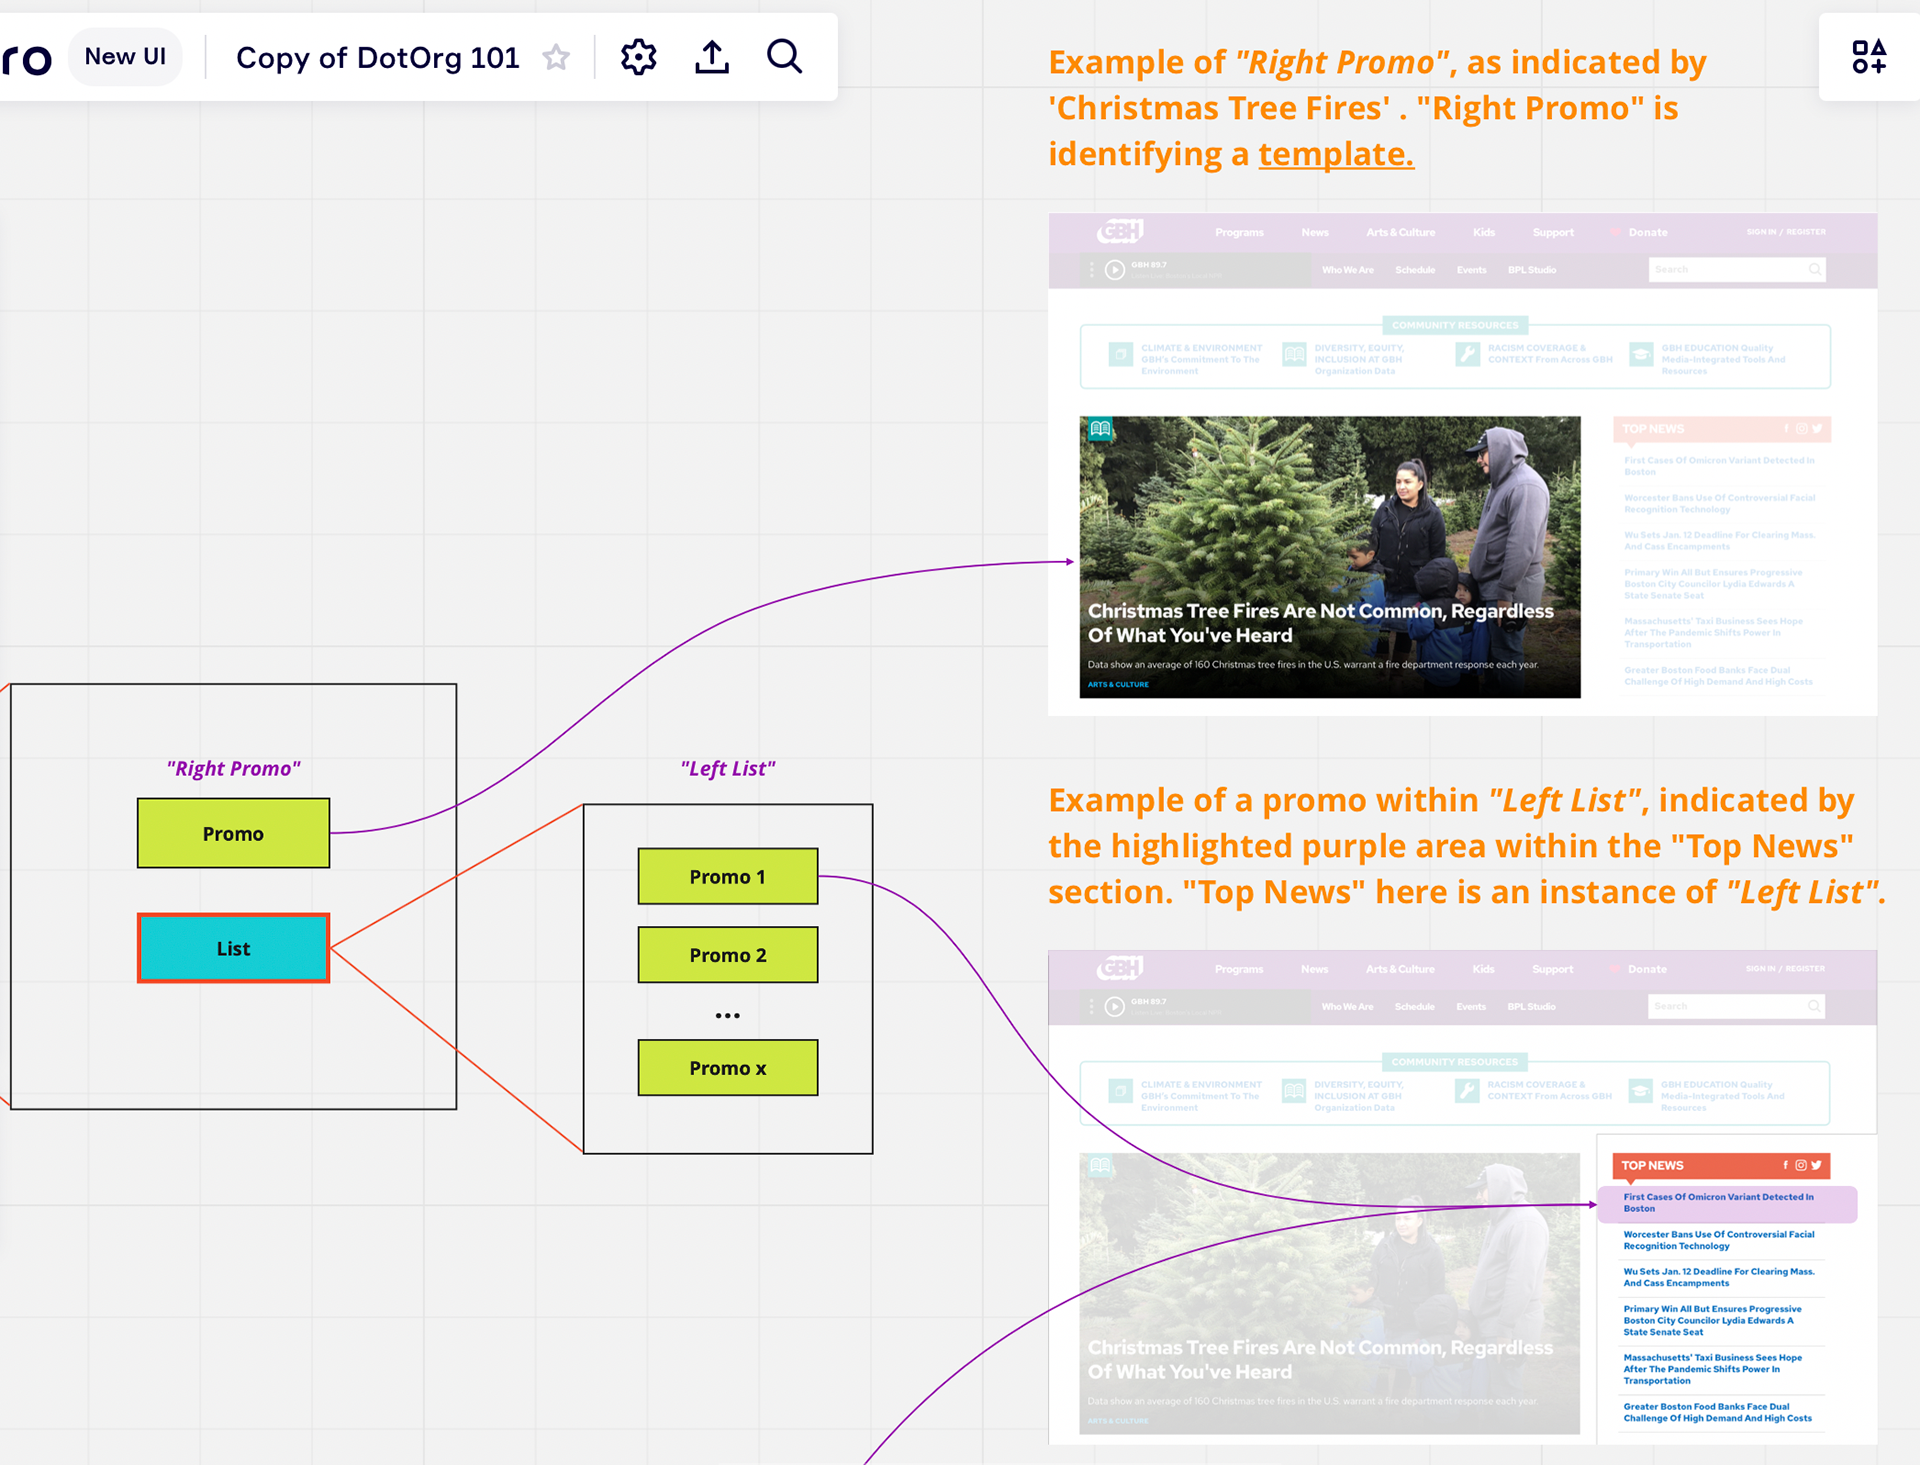Click the "Left List" purple label
The image size is (1920, 1465).
click(x=728, y=768)
